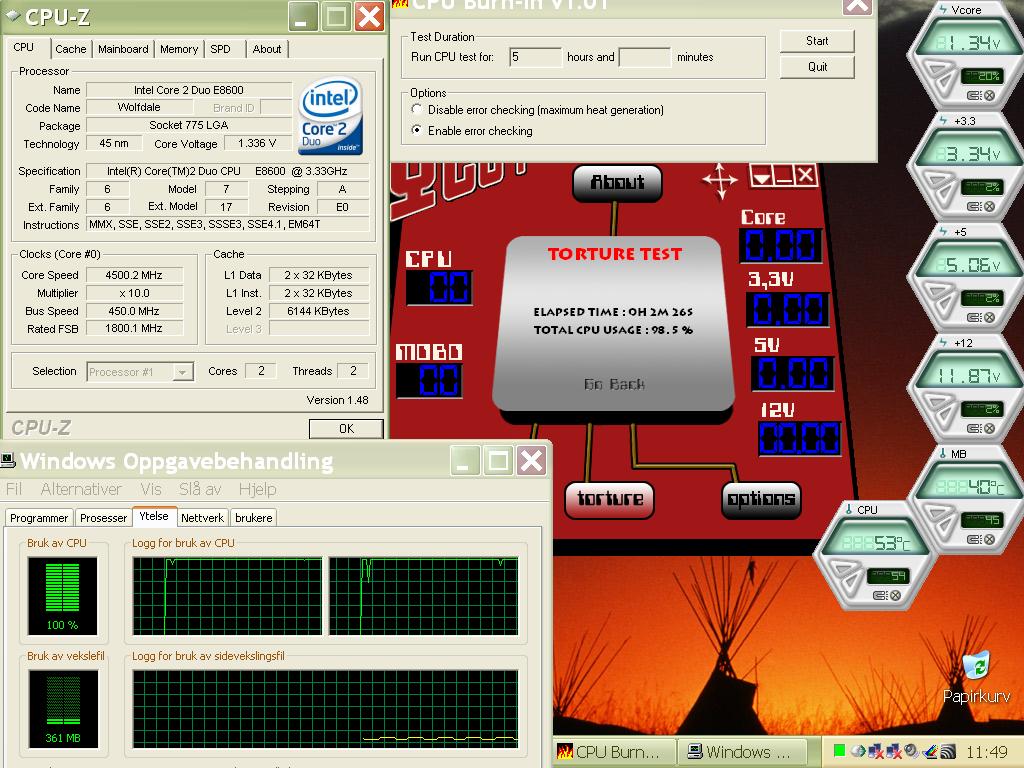Open the CPU temperature gadget's settings icon
This screenshot has height=768, width=1024.
879,596
